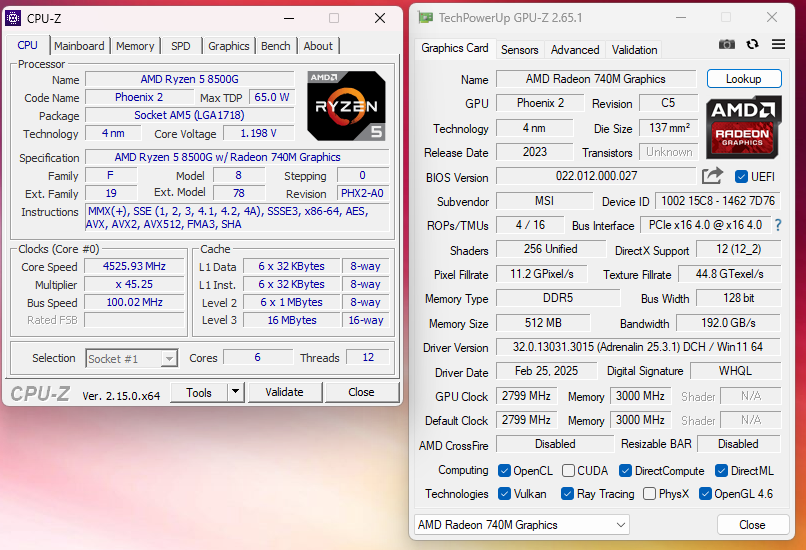Open the GPU selector dropdown in GPU-Z
The width and height of the screenshot is (806, 550).
click(522, 525)
